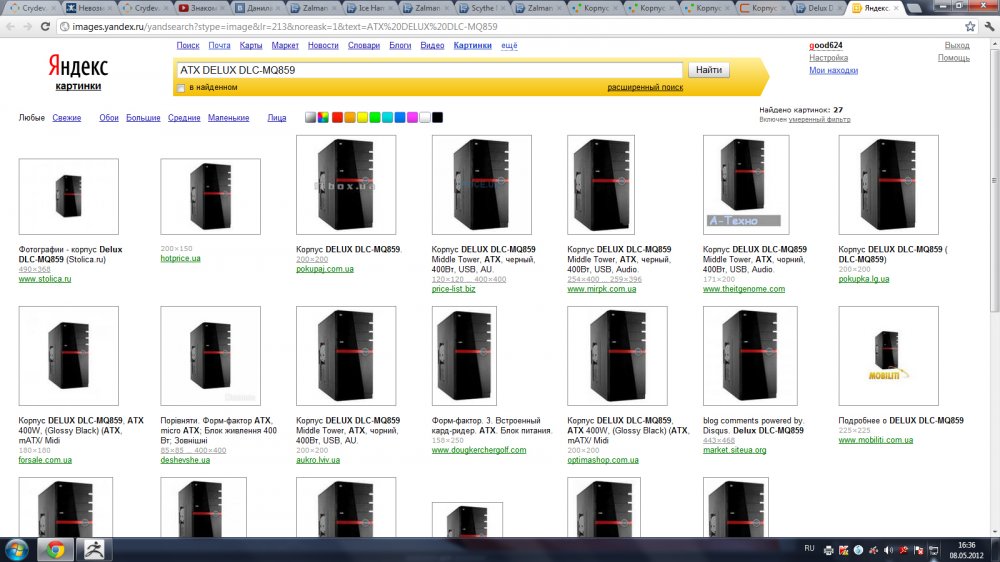Filter images by "Большие" size link
This screenshot has width=1000, height=562.
(143, 118)
